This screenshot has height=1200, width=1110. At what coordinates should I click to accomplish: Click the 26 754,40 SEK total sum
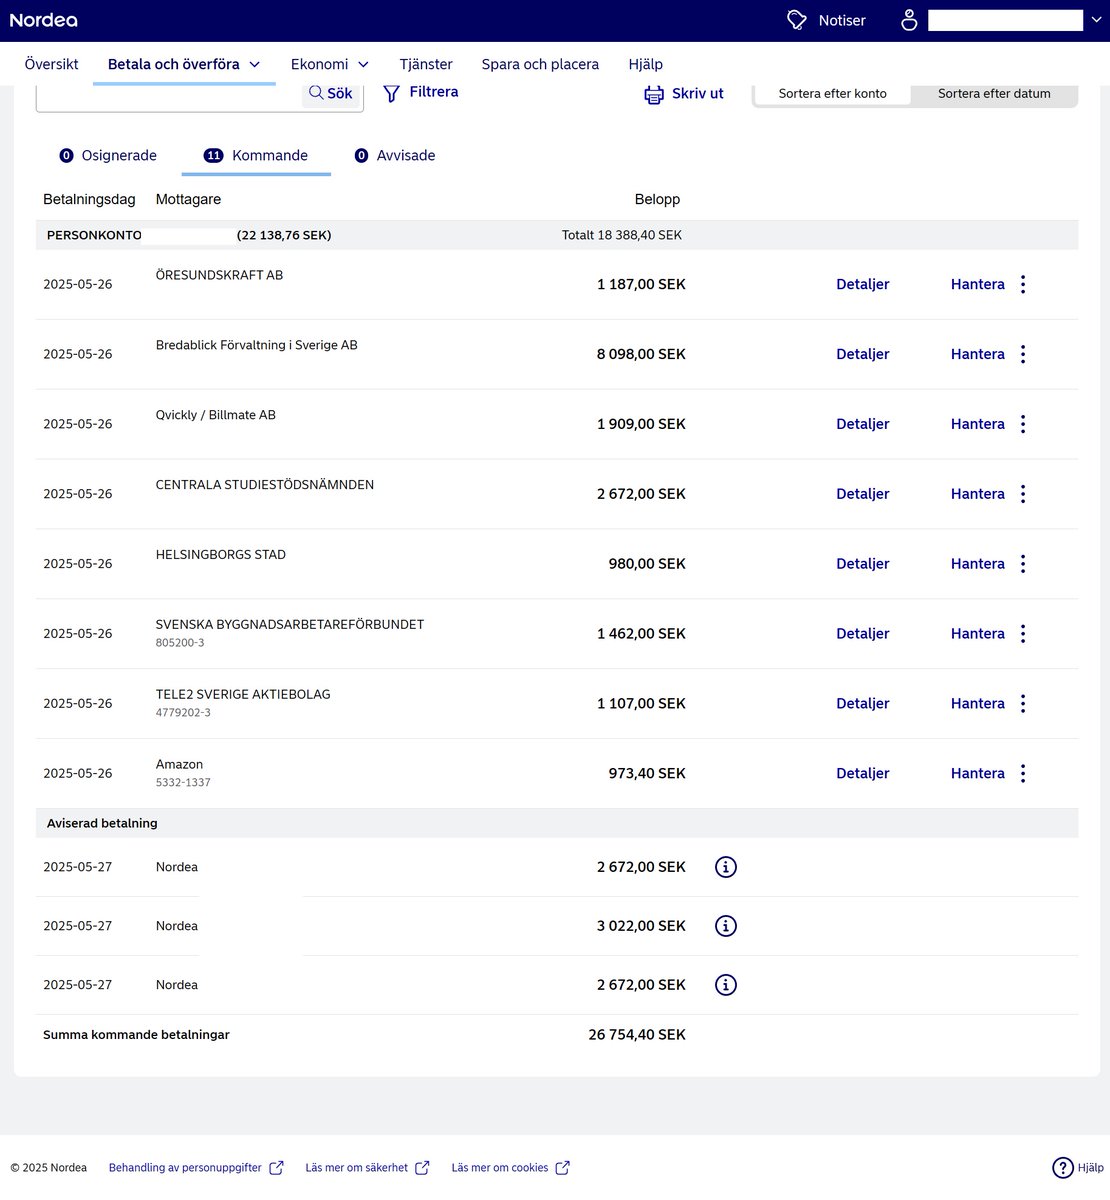637,1035
